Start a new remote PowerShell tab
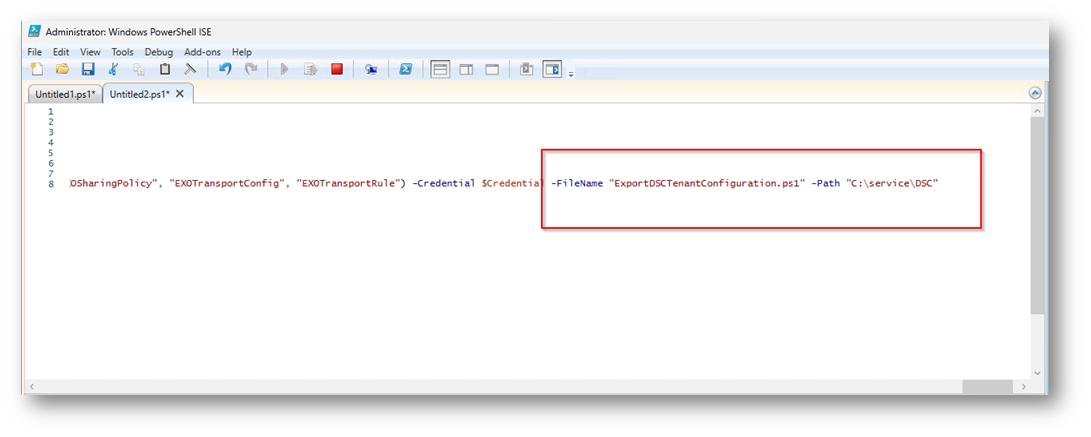 tap(371, 69)
